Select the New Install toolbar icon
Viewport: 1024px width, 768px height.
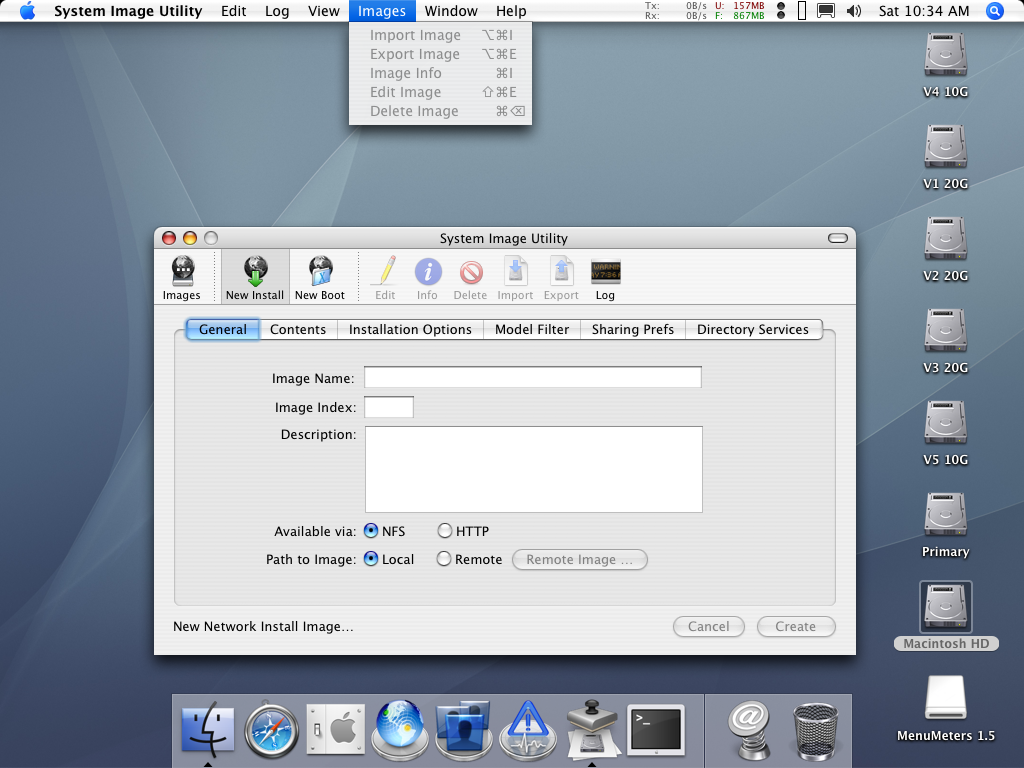pos(255,278)
